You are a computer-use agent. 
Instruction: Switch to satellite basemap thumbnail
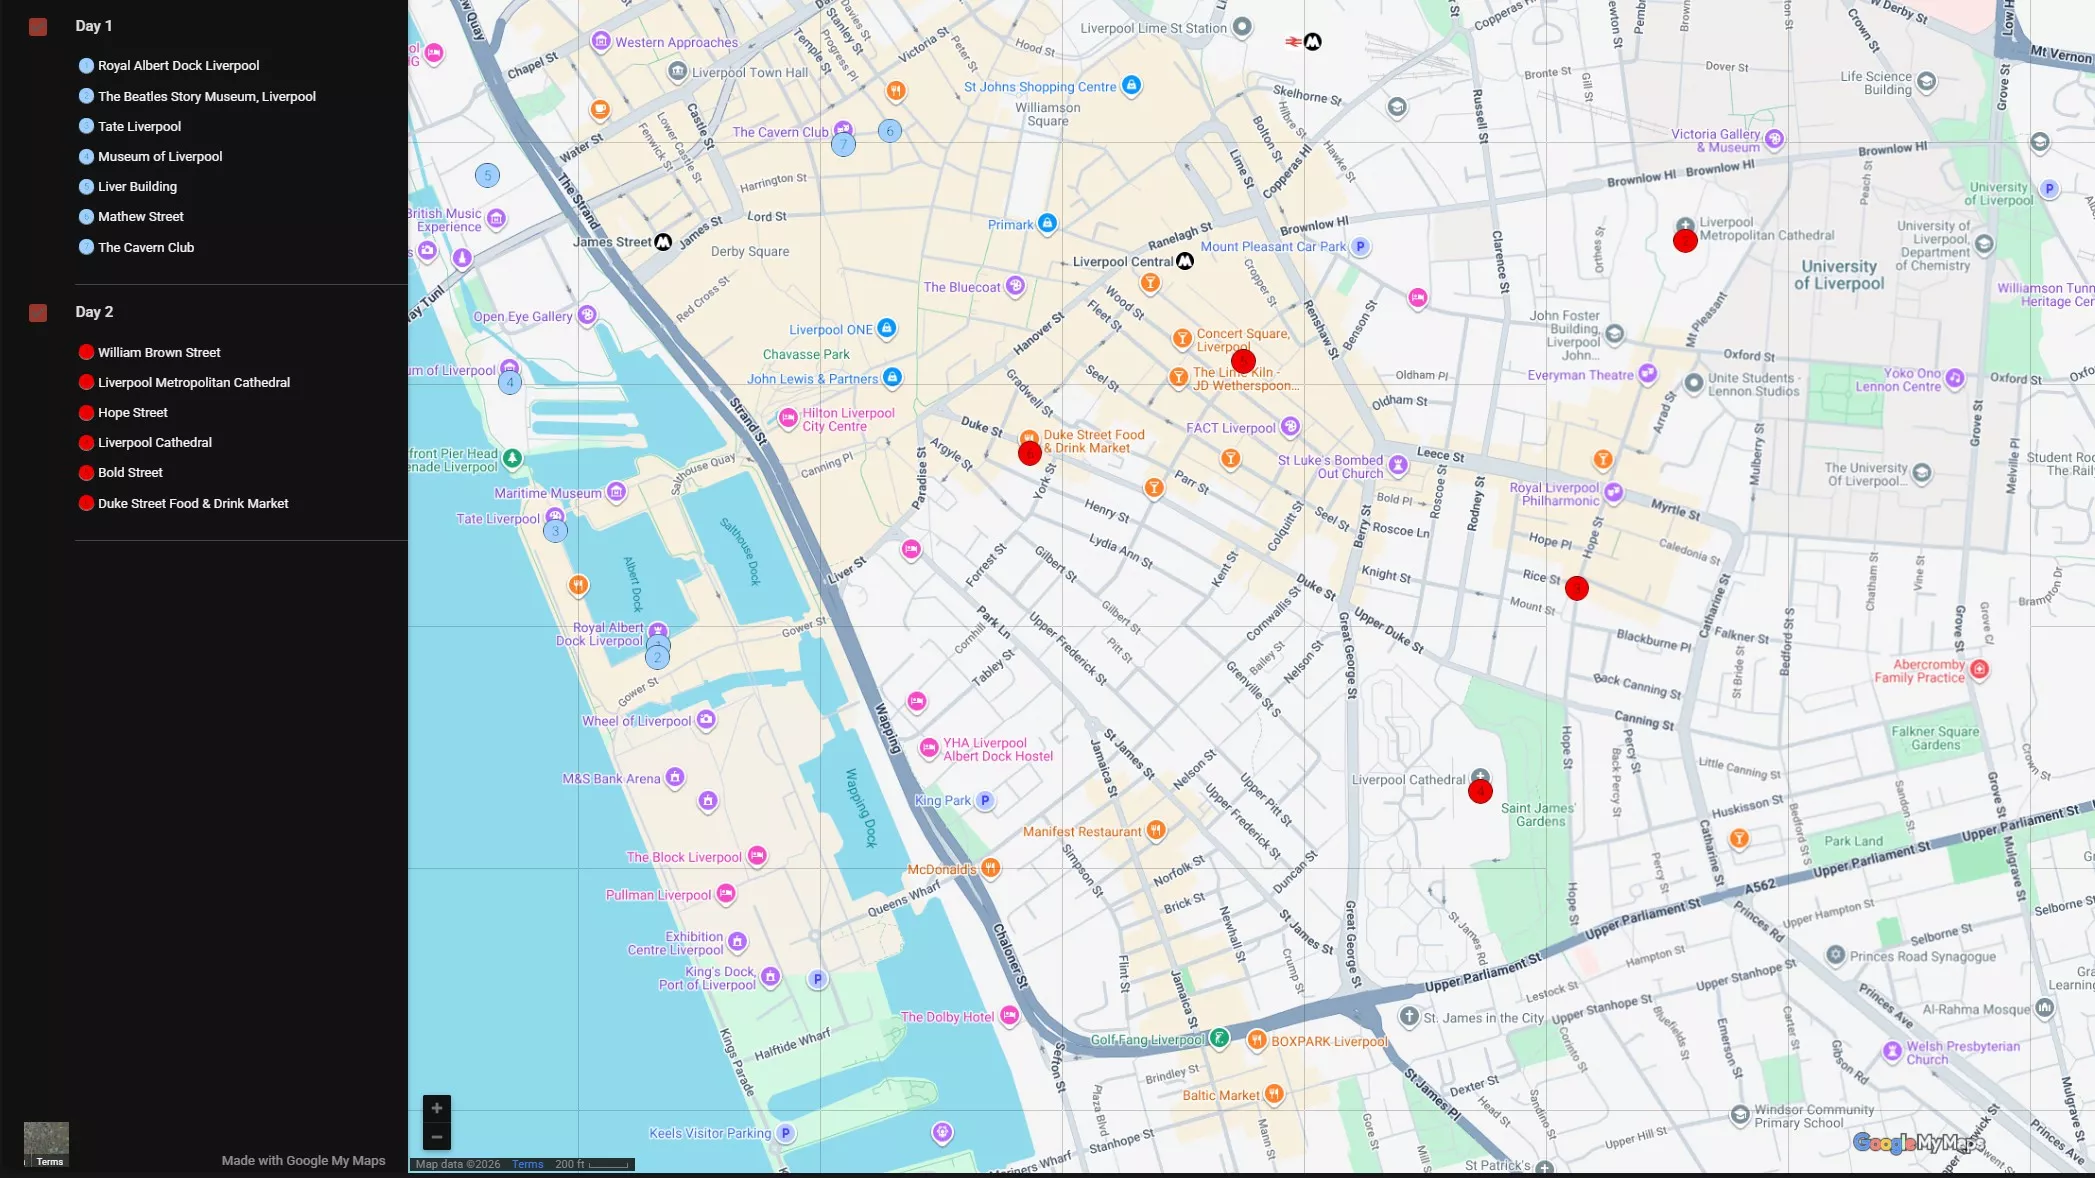coord(46,1144)
